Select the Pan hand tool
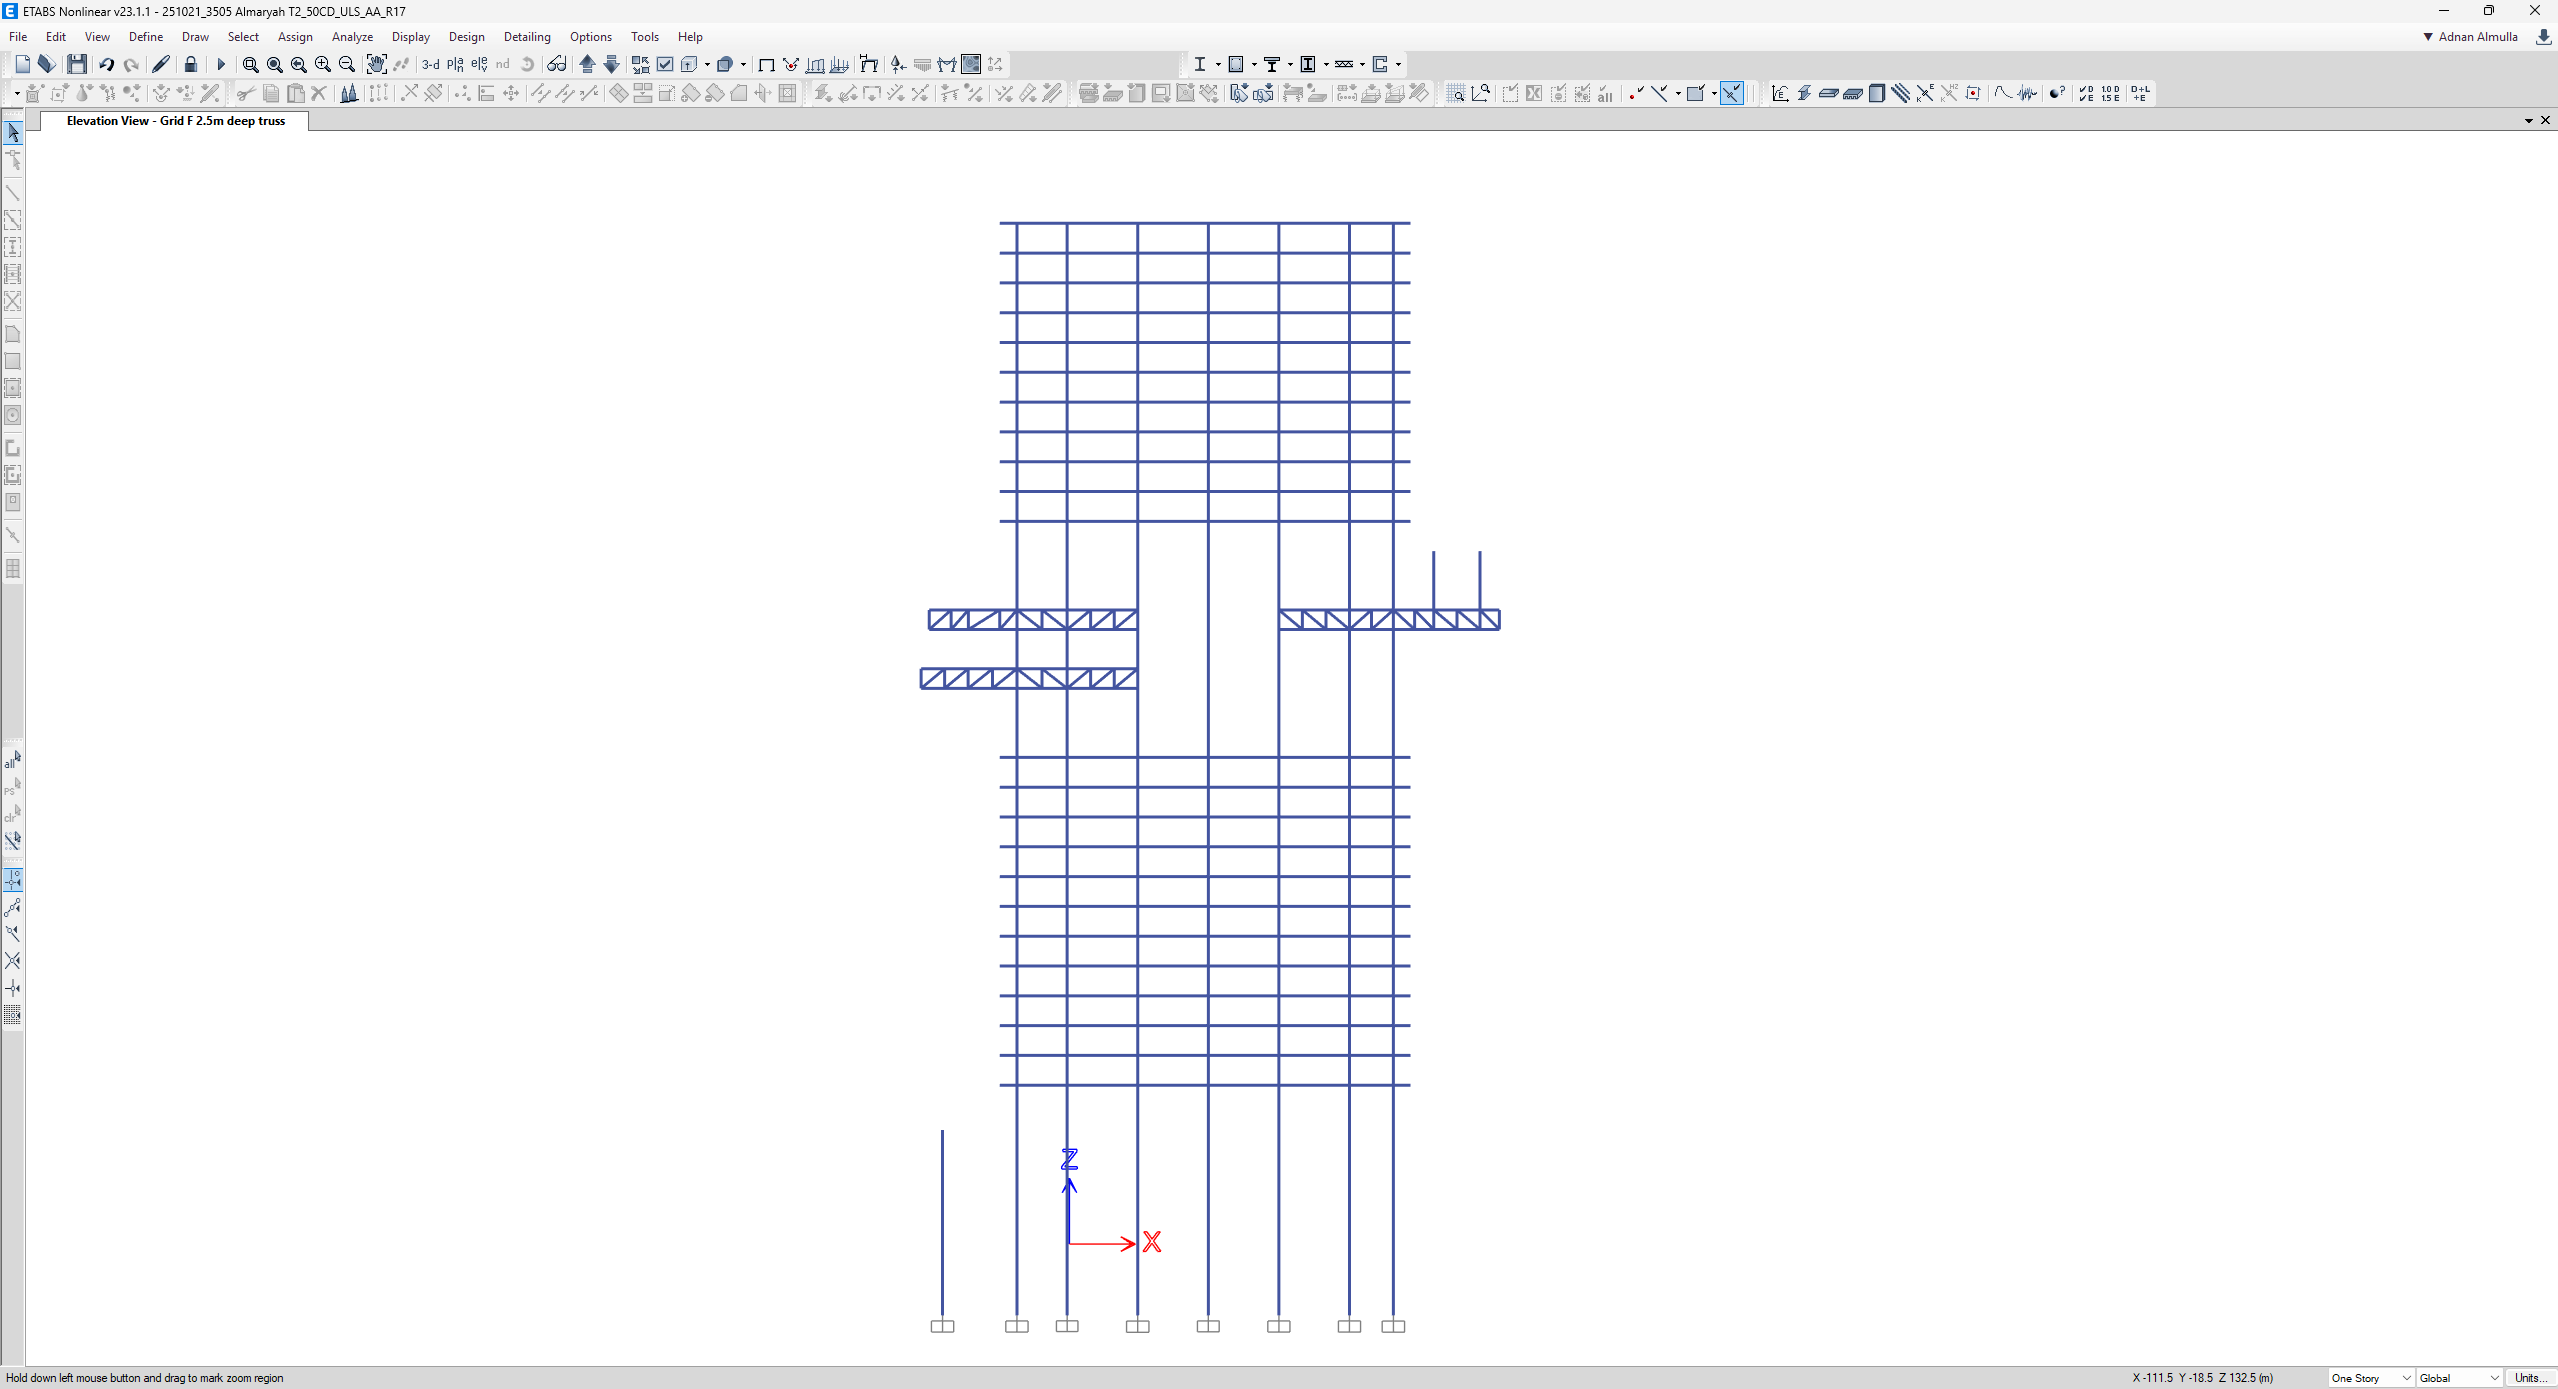The image size is (2558, 1389). click(376, 64)
